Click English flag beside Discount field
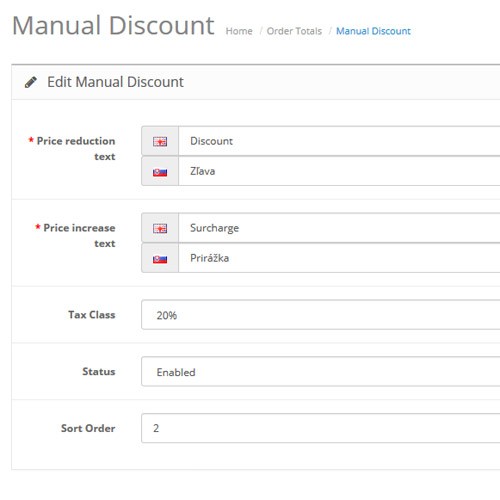 coord(160,142)
